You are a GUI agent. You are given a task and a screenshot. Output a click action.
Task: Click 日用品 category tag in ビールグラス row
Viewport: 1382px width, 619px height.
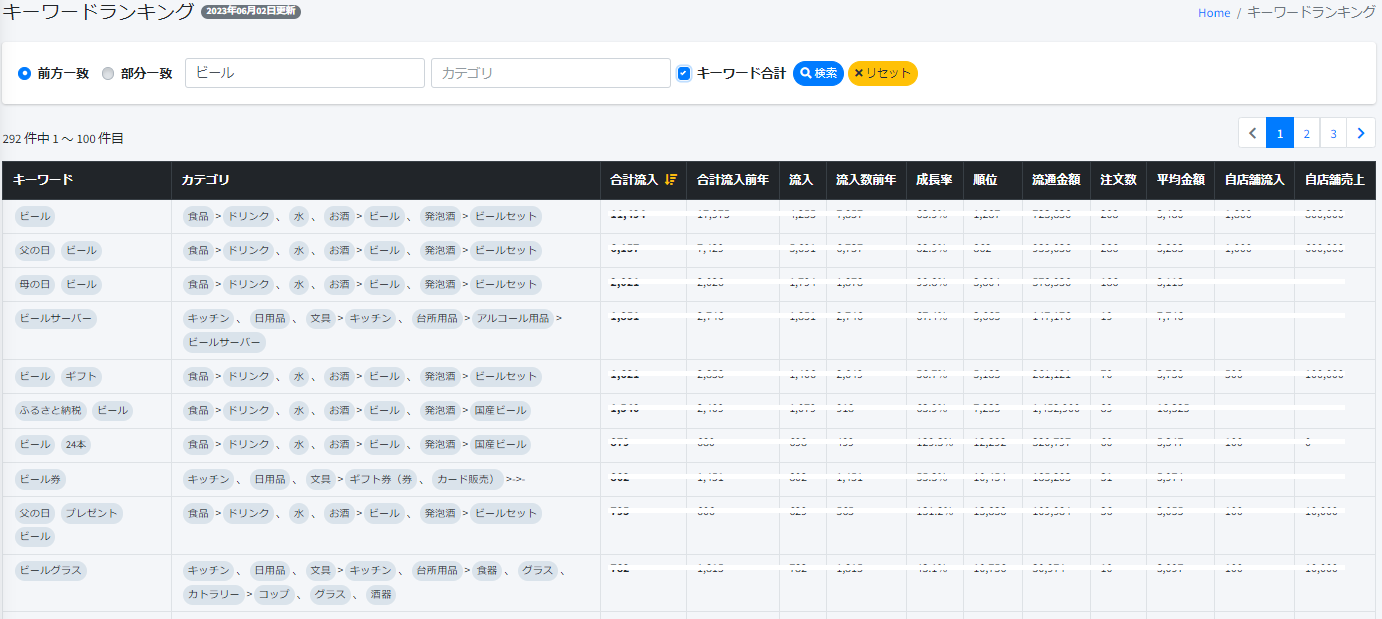tap(270, 570)
